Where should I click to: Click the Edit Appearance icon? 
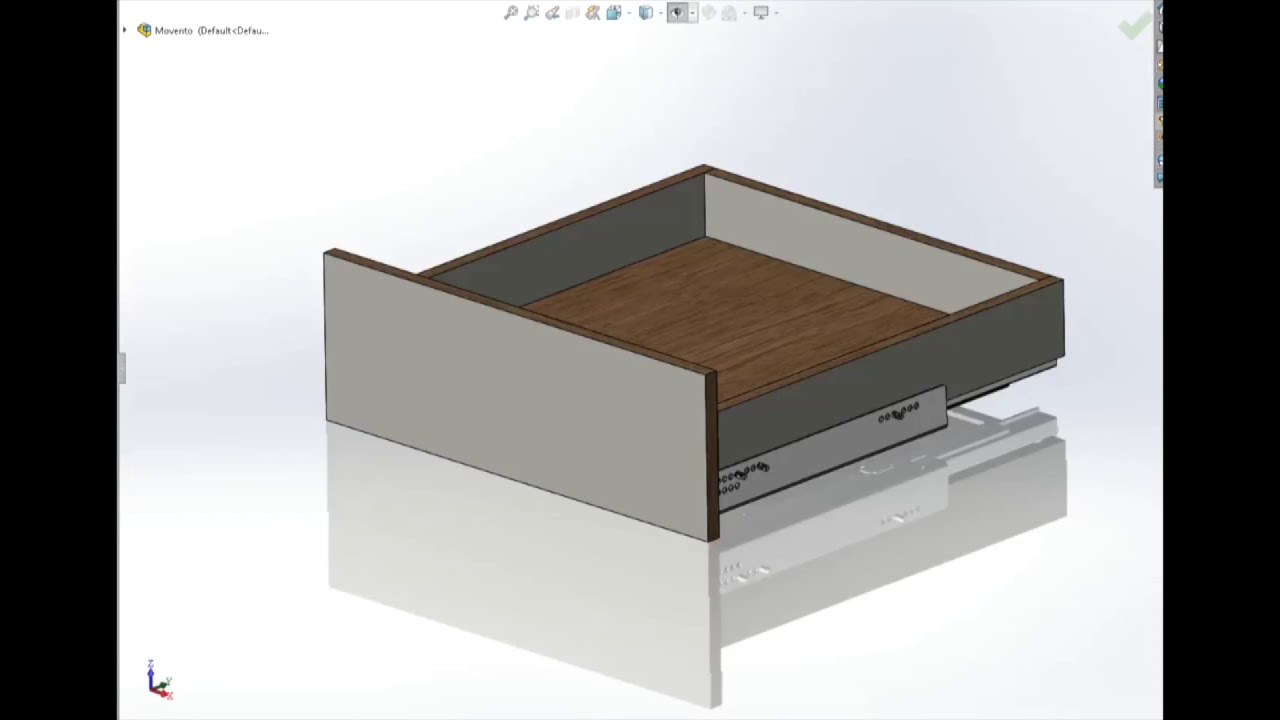(x=709, y=13)
